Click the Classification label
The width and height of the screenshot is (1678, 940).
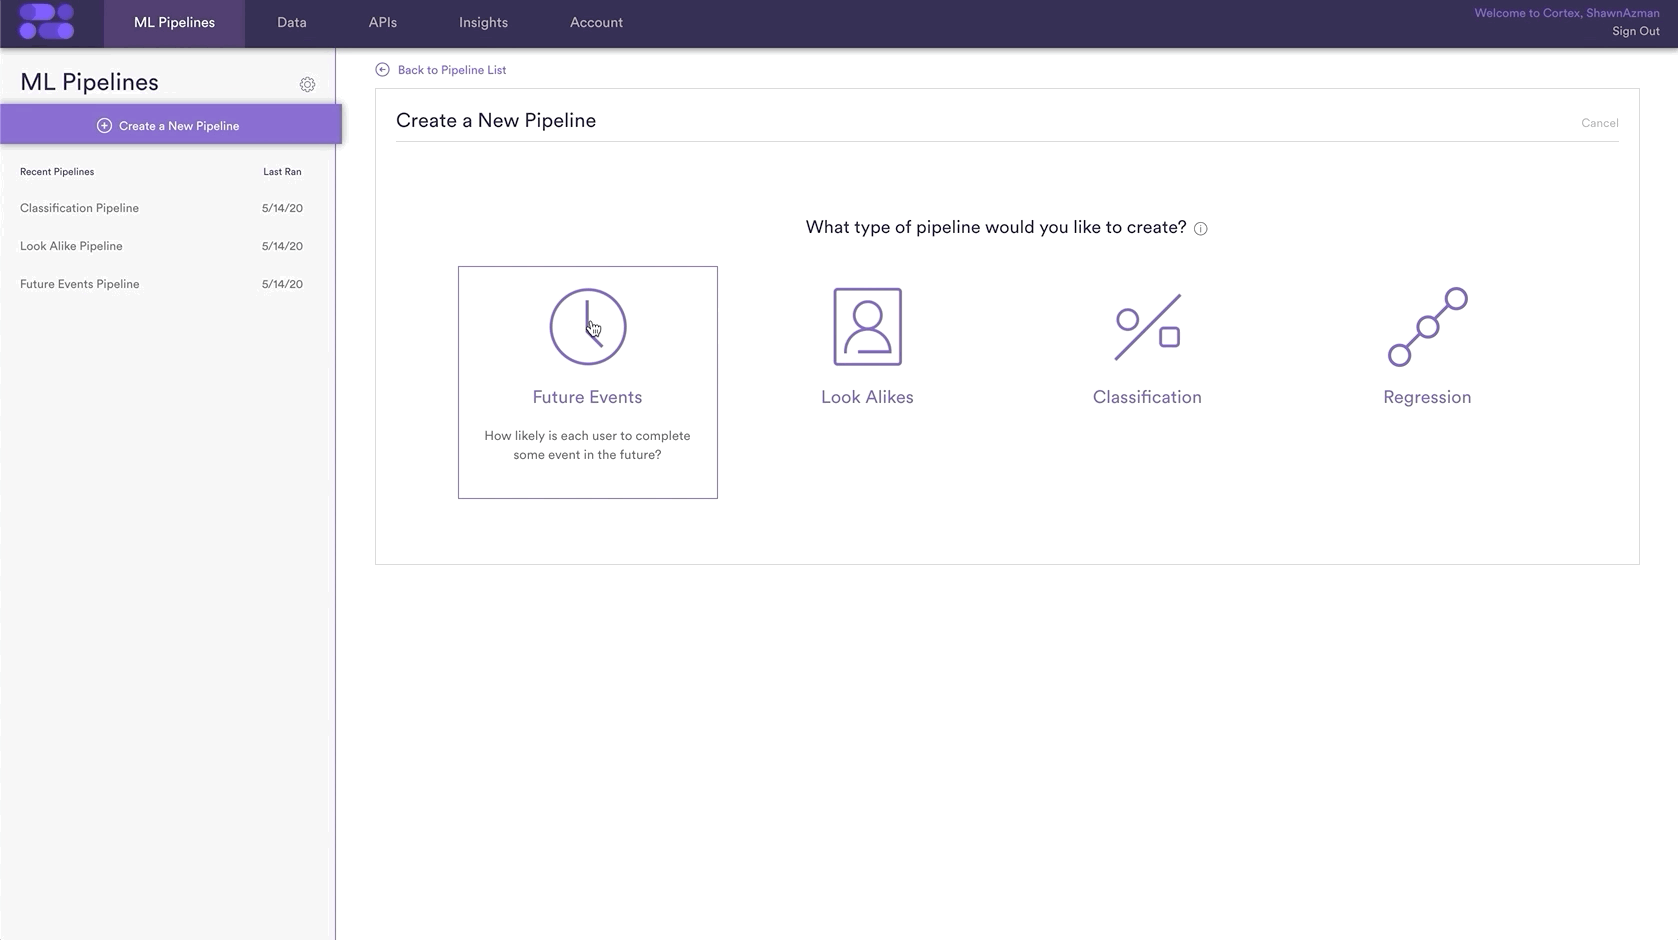(1147, 397)
